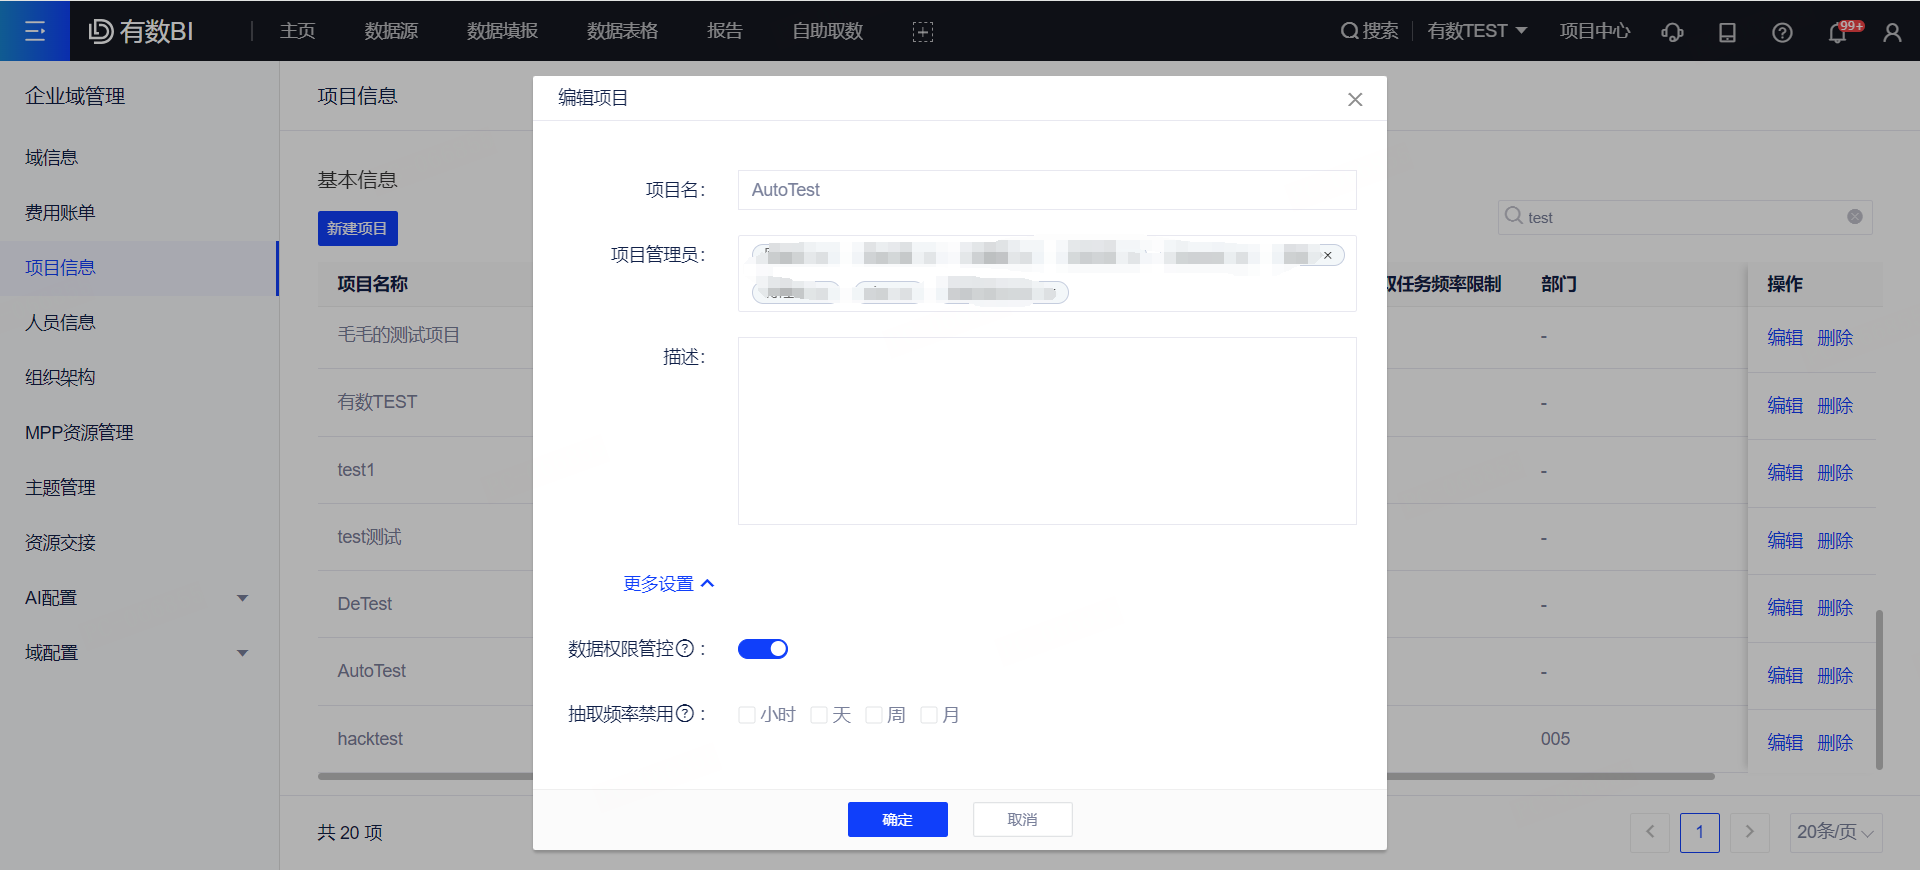Viewport: 1920px width, 870px height.
Task: Open the notifications bell icon
Action: click(1837, 32)
